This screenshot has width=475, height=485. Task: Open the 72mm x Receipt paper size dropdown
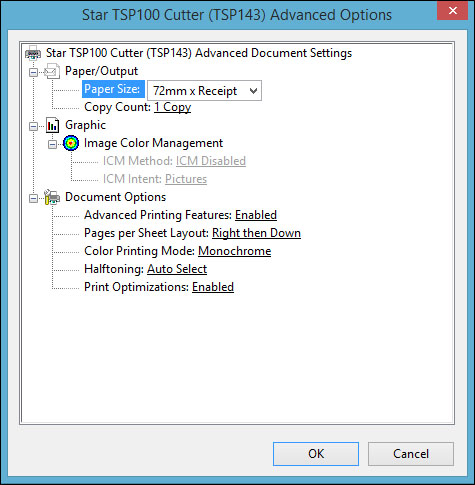(204, 90)
